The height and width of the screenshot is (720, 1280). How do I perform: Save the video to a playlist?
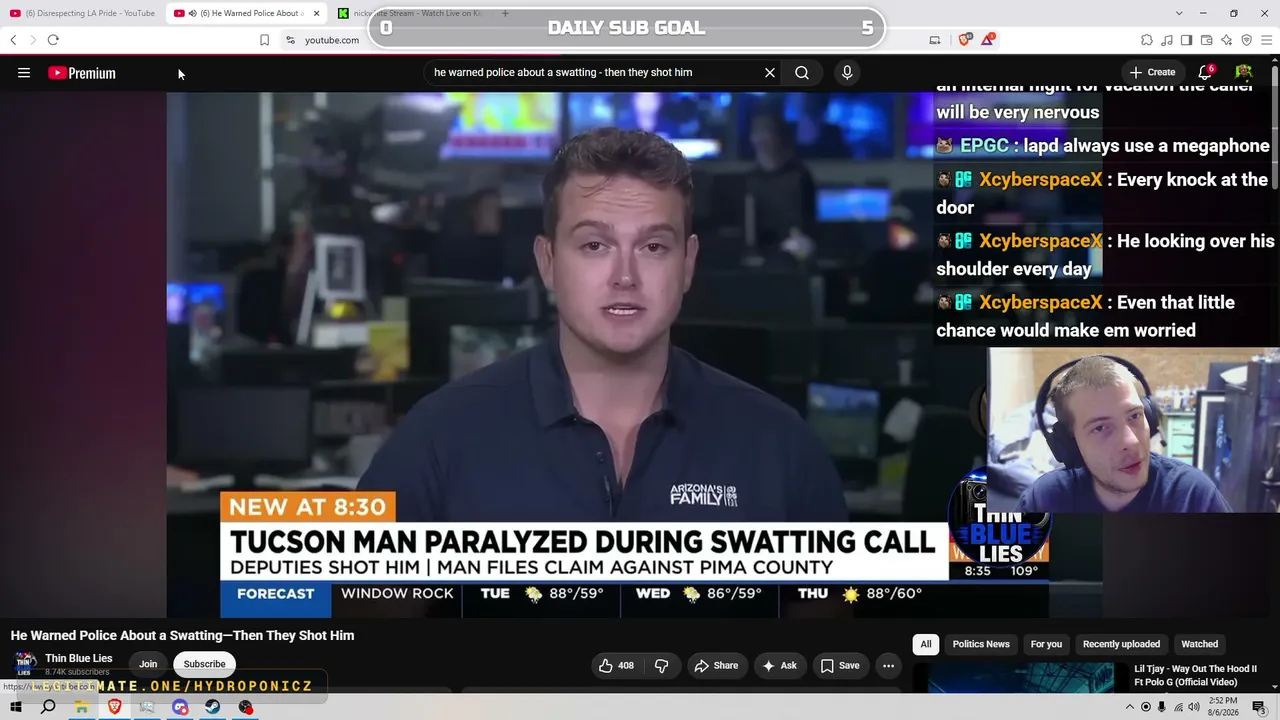point(840,666)
